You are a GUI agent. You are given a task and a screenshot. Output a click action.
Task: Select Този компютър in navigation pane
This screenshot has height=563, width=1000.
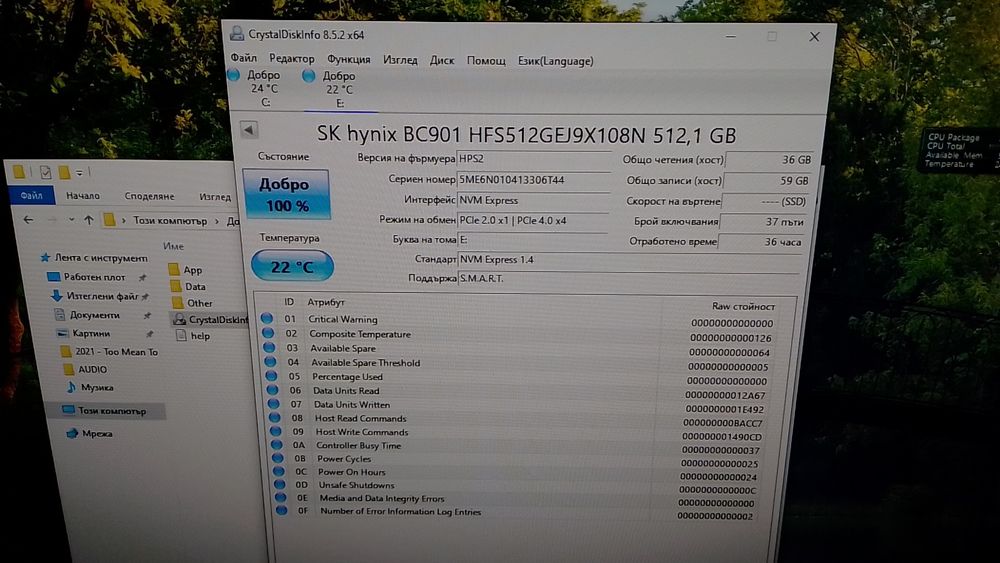tap(105, 411)
